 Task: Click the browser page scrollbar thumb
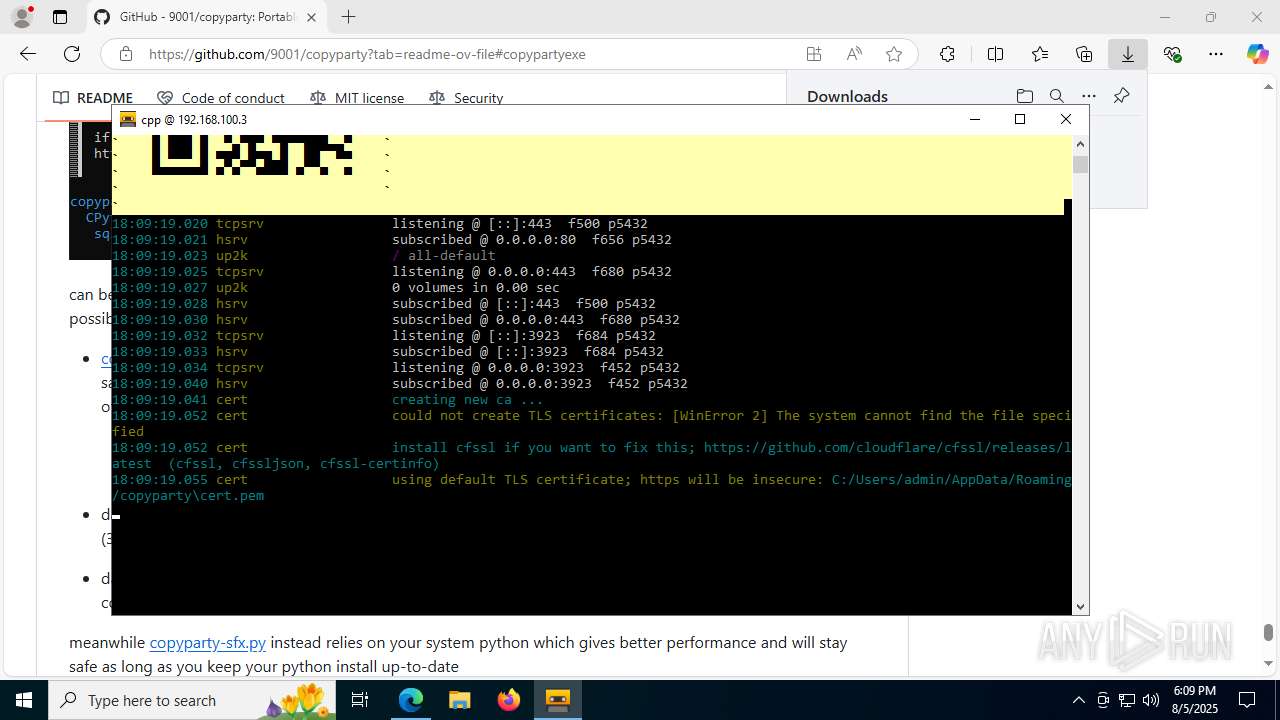click(1268, 632)
